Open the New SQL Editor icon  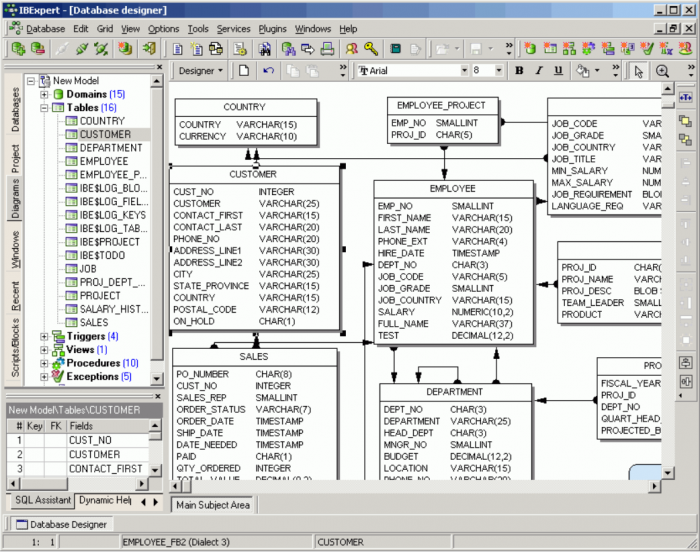(x=196, y=49)
